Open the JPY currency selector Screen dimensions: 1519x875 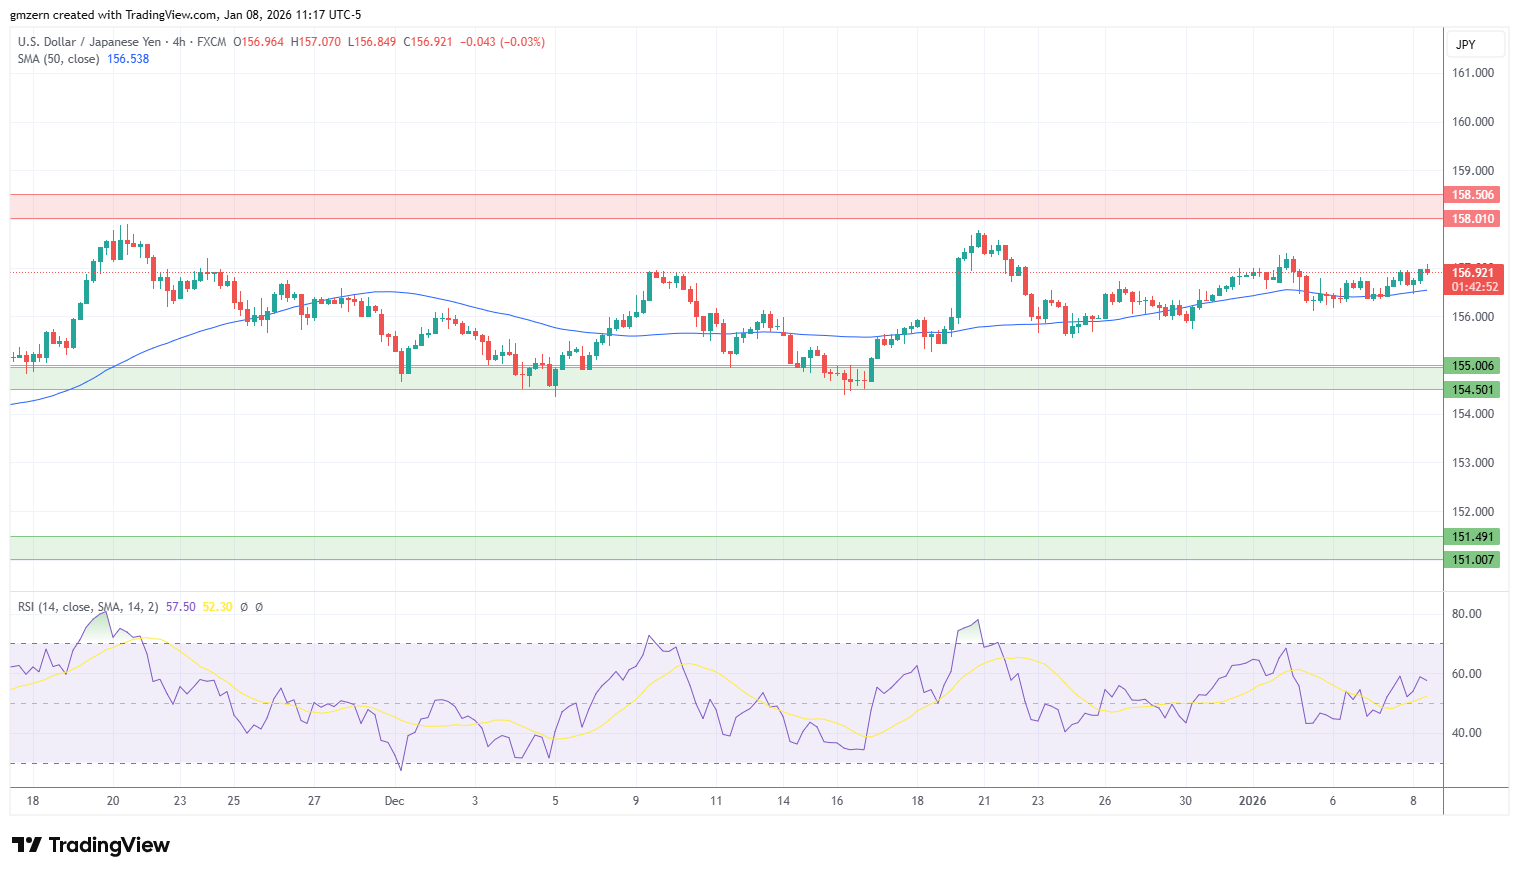[x=1475, y=44]
